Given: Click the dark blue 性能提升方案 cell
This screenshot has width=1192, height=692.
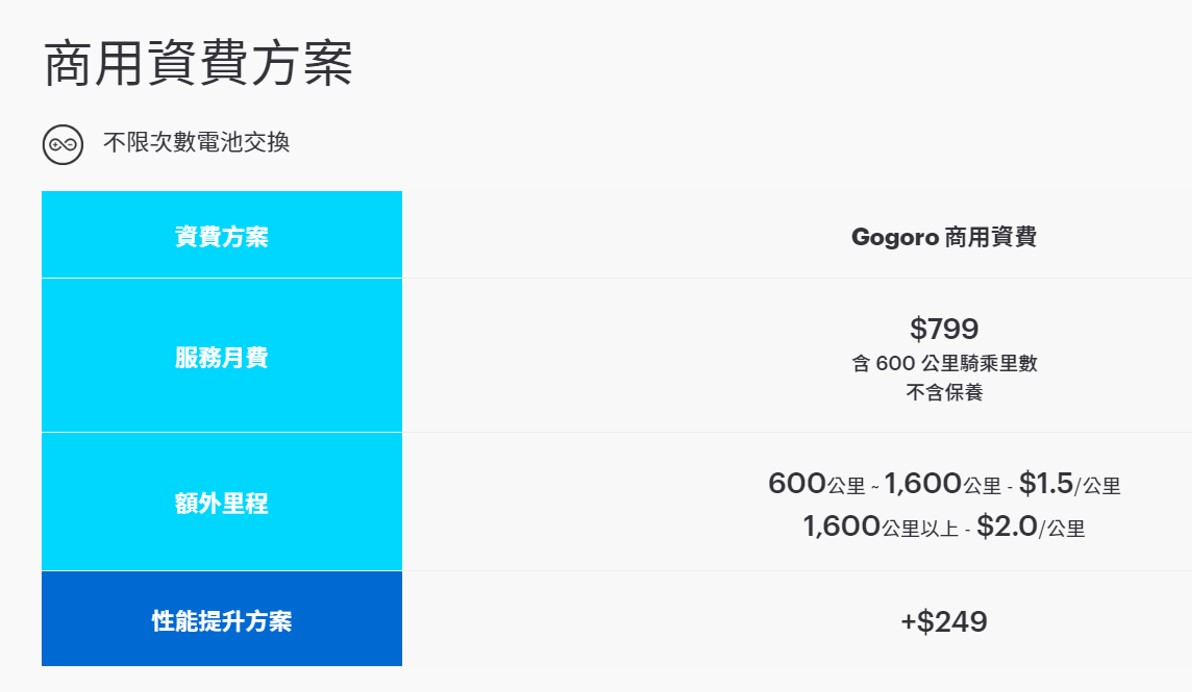Looking at the screenshot, I should 221,621.
